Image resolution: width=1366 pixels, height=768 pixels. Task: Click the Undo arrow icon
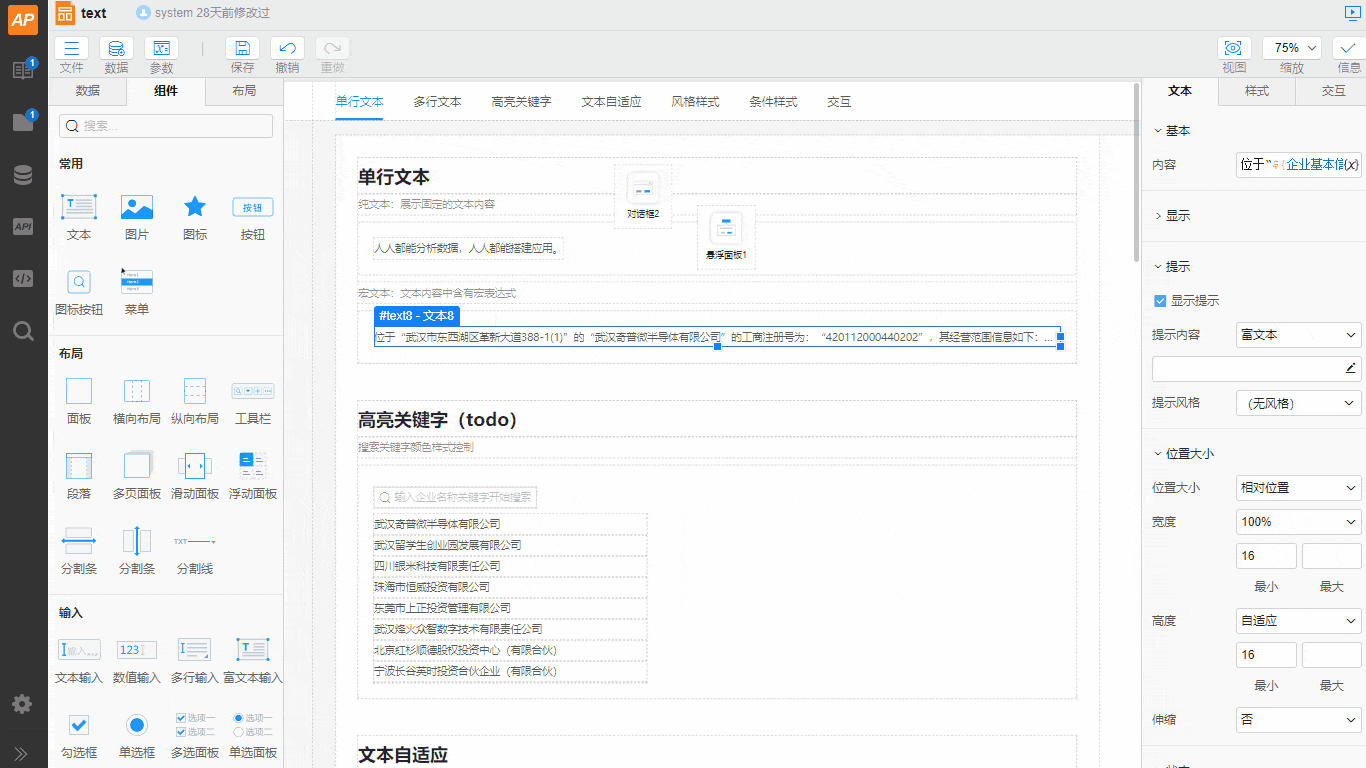(287, 48)
